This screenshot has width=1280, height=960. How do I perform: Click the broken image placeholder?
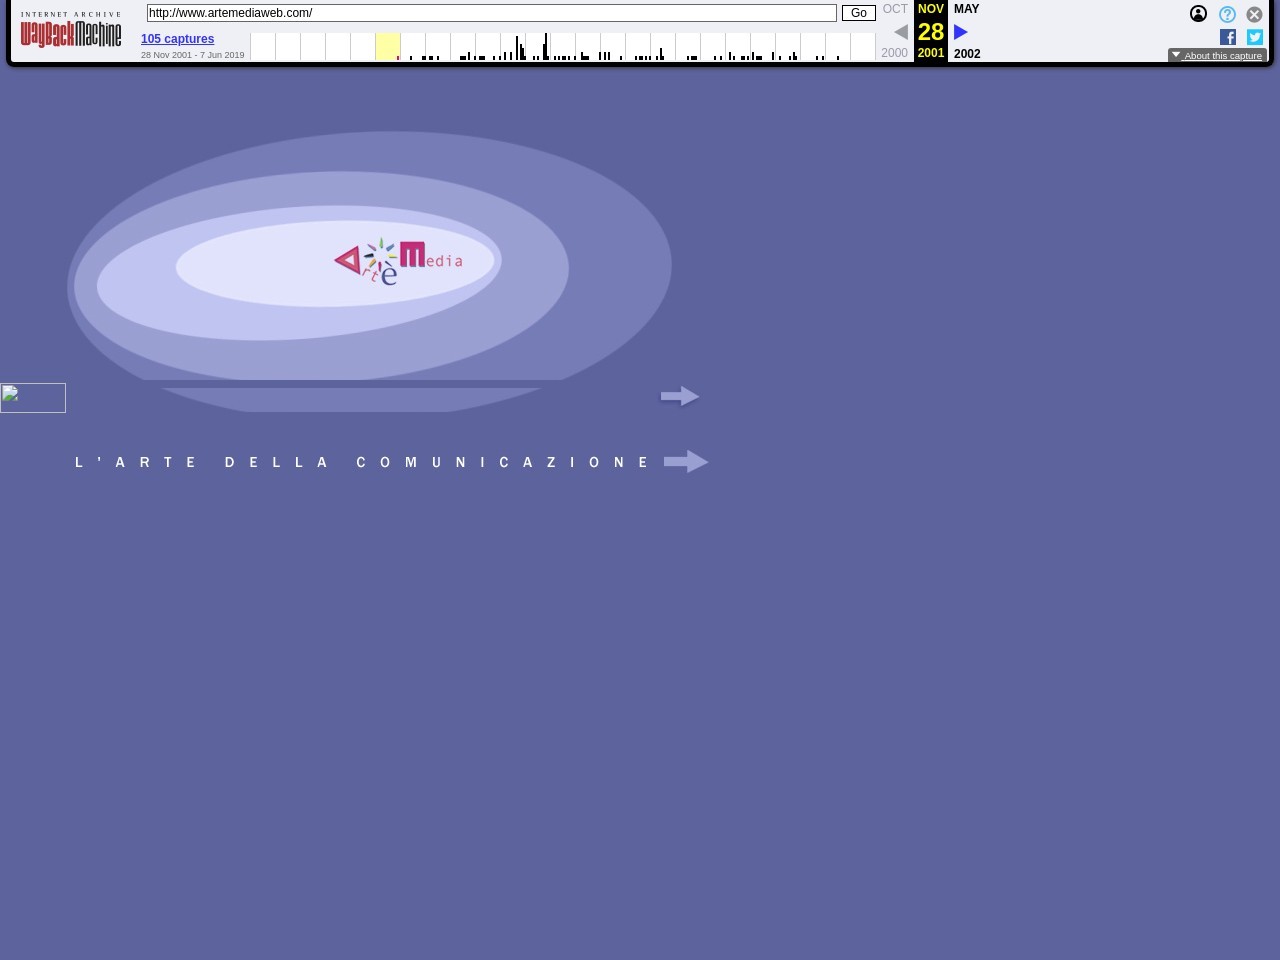click(33, 398)
